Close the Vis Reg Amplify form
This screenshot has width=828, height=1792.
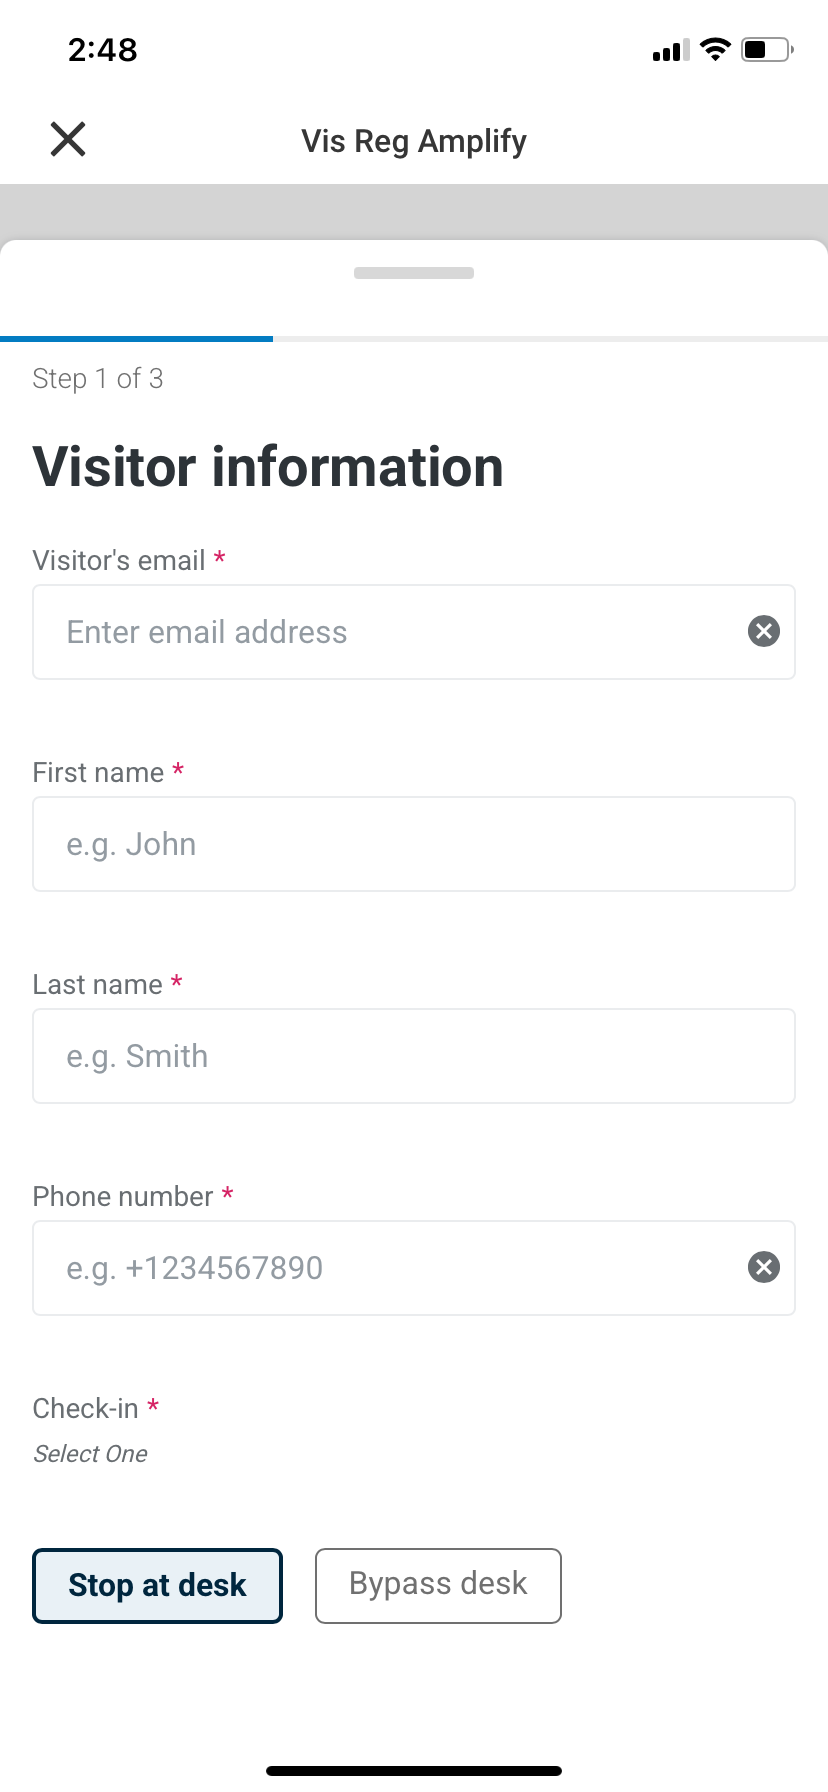pyautogui.click(x=68, y=140)
